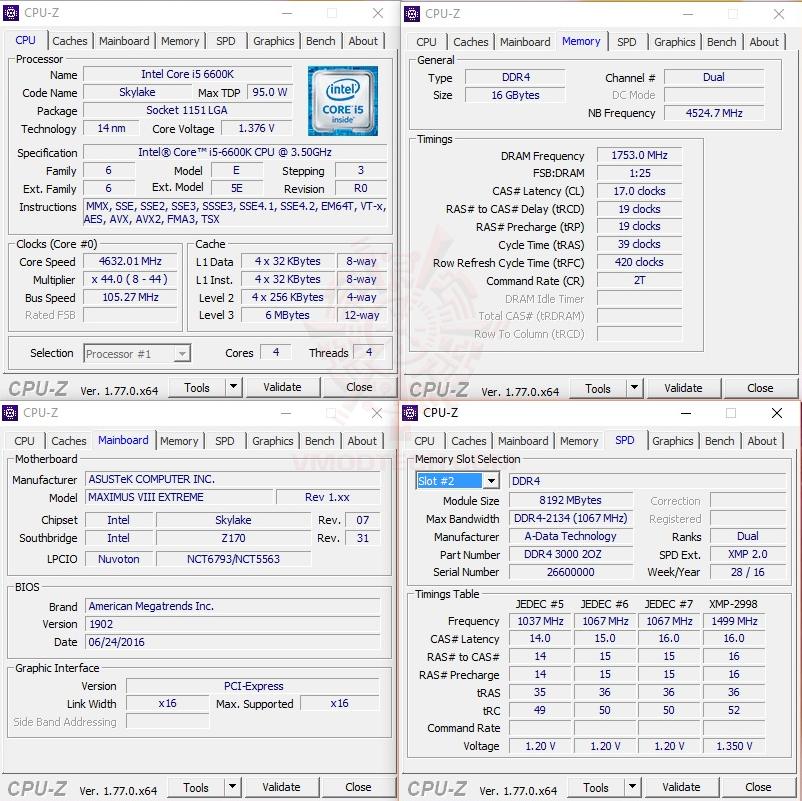This screenshot has height=801, width=802.
Task: Switch to the Caches tab in the CPU window
Action: point(70,41)
